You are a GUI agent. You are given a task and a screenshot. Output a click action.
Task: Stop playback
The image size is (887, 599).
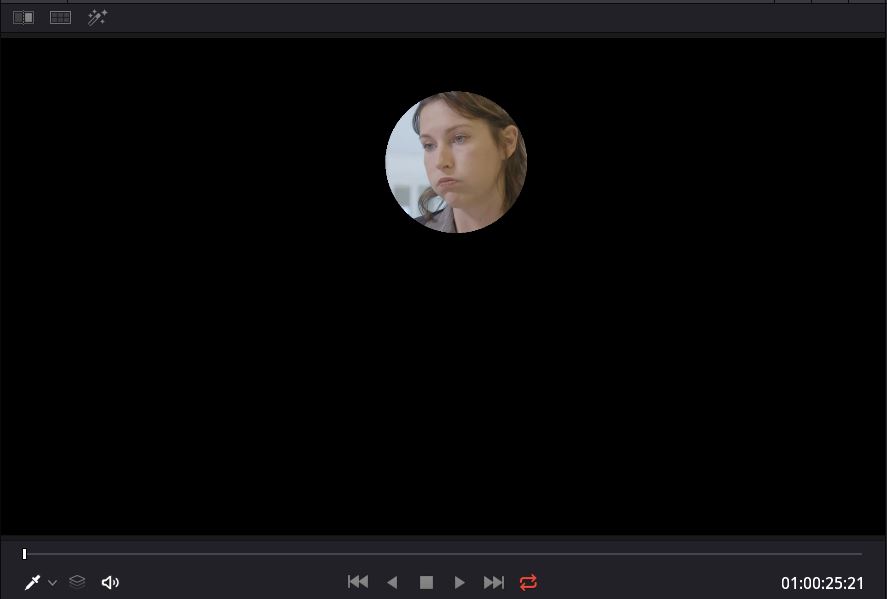(x=426, y=582)
